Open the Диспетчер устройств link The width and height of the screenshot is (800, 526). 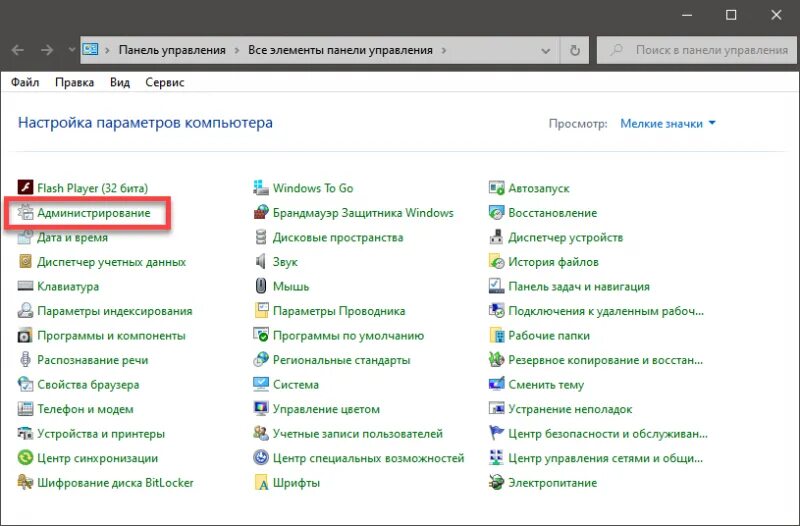pyautogui.click(x=565, y=237)
